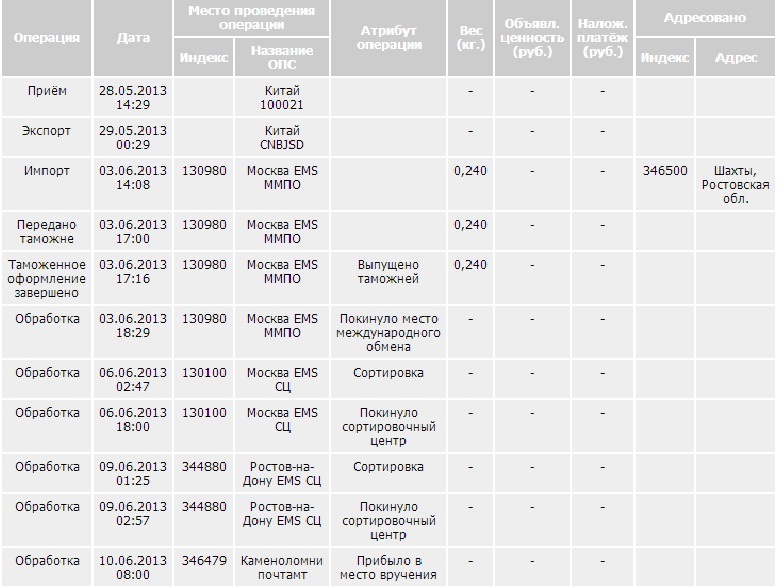Click 'Выпущено таможней' attribute

[x=389, y=272]
